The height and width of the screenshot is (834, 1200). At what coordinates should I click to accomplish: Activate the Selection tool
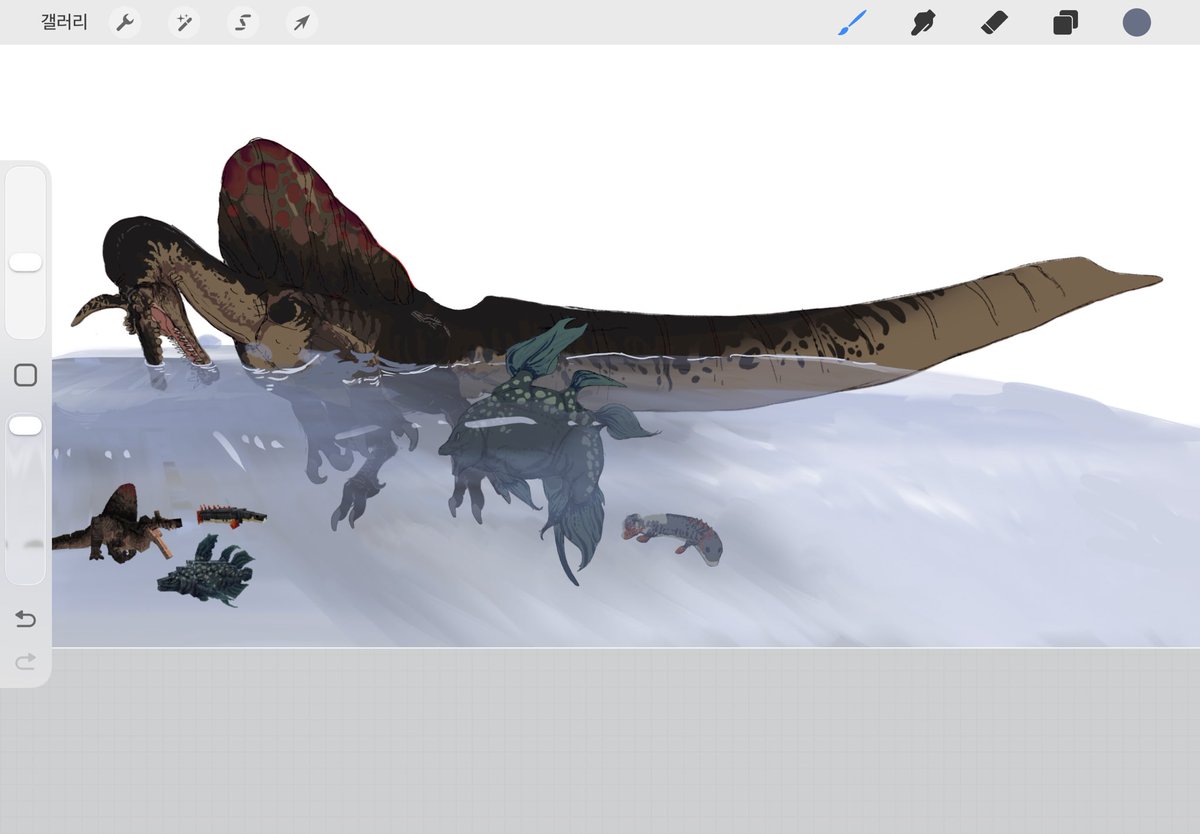[x=242, y=22]
